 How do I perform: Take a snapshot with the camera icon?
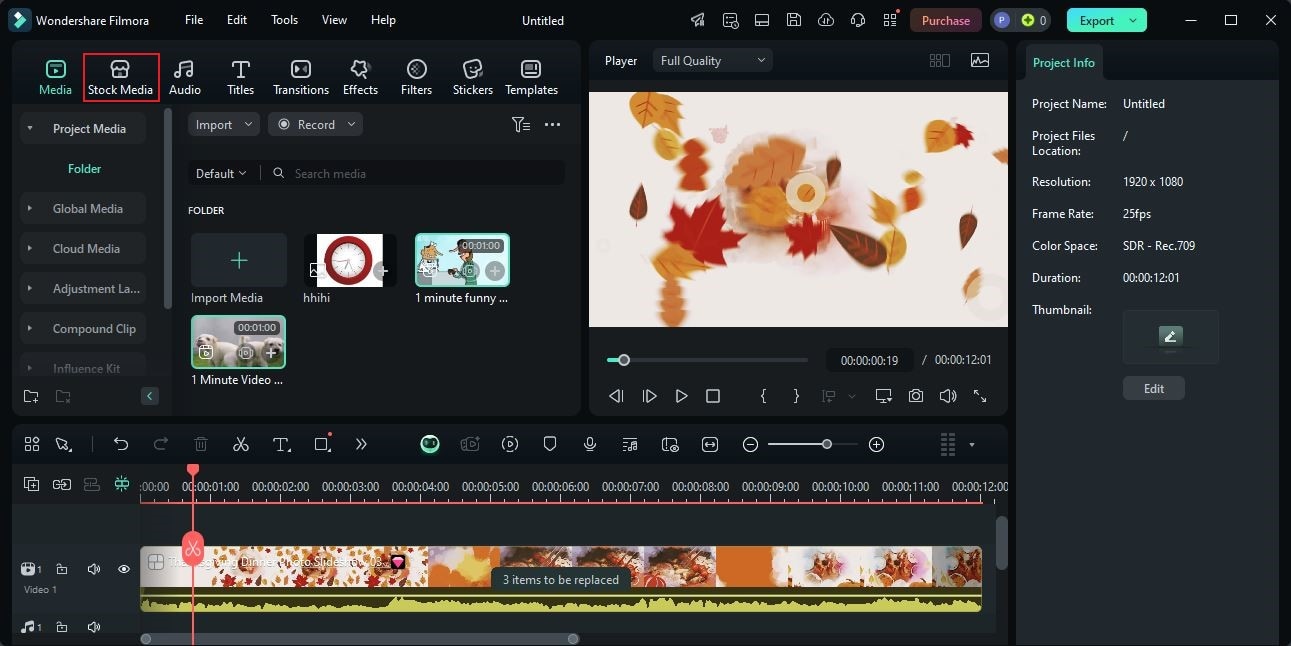916,396
